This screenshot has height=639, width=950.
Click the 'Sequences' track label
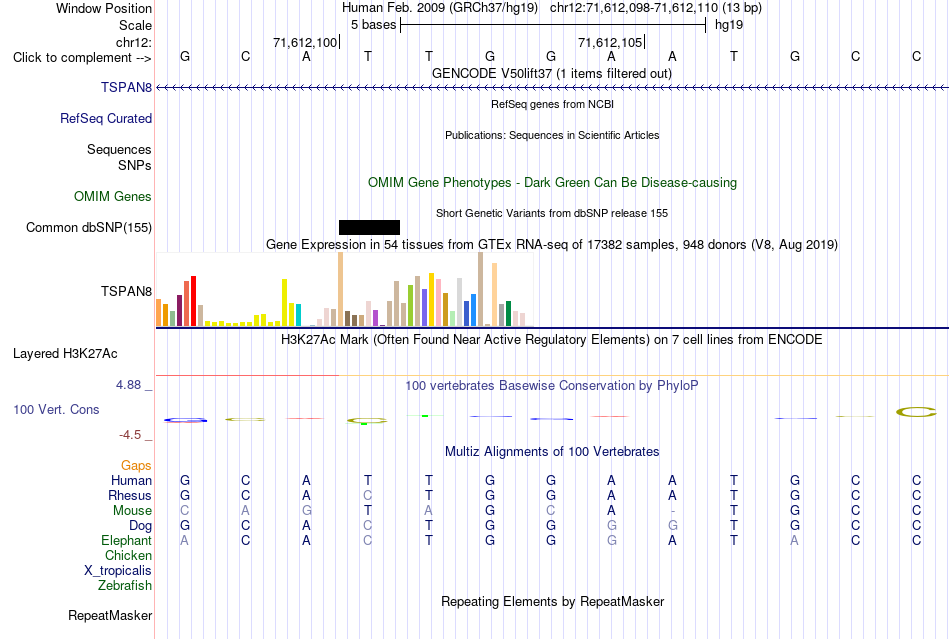(x=119, y=149)
